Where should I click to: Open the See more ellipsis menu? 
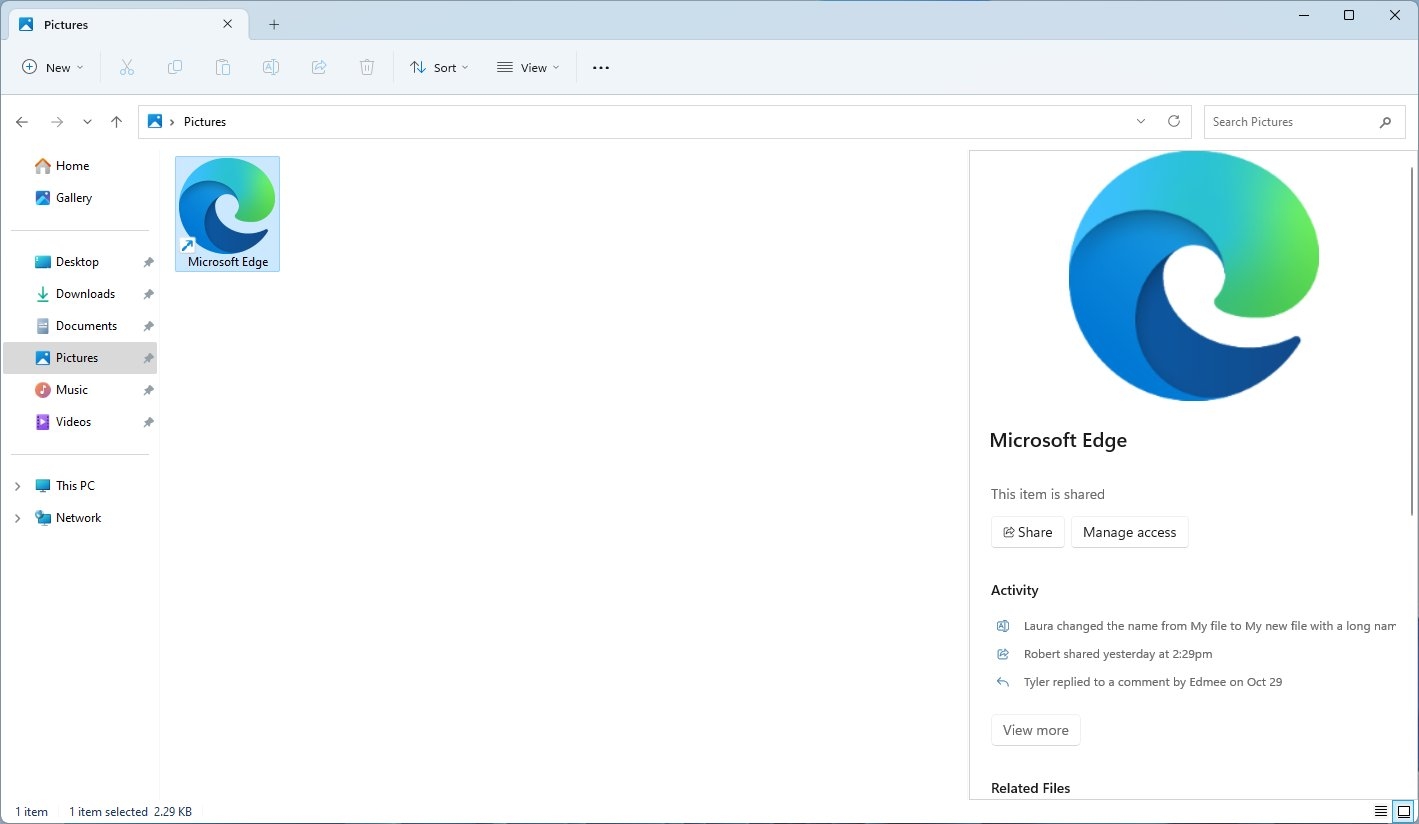point(601,67)
